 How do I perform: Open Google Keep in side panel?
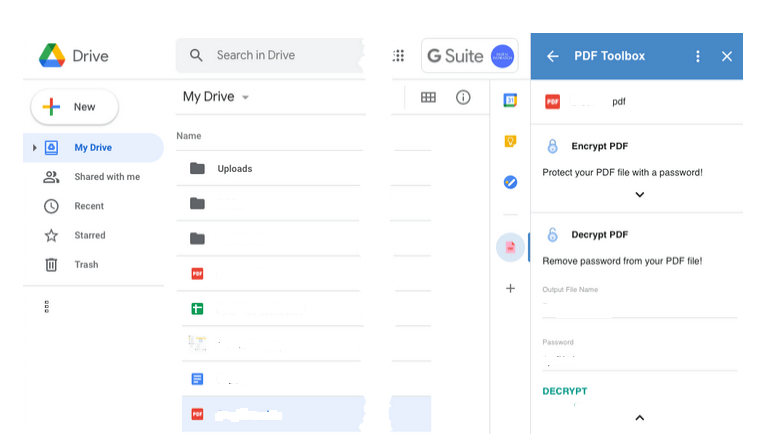tap(510, 141)
